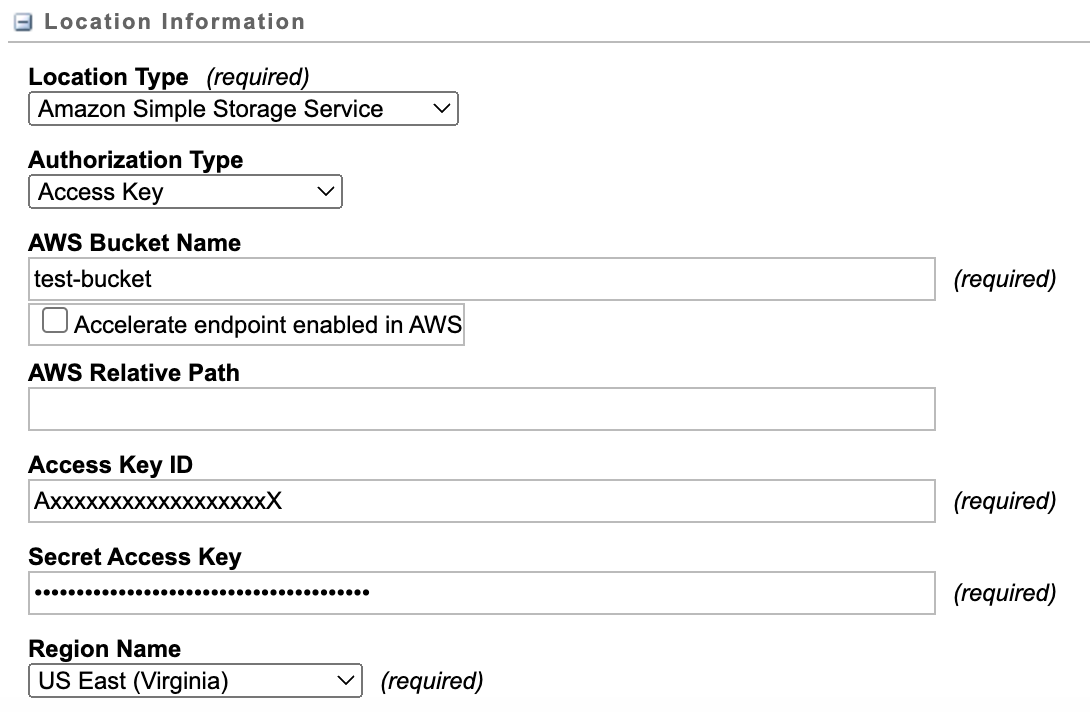This screenshot has height=712, width=1090.
Task: Click the 'AWS Bucket Name' field label
Action: point(134,242)
